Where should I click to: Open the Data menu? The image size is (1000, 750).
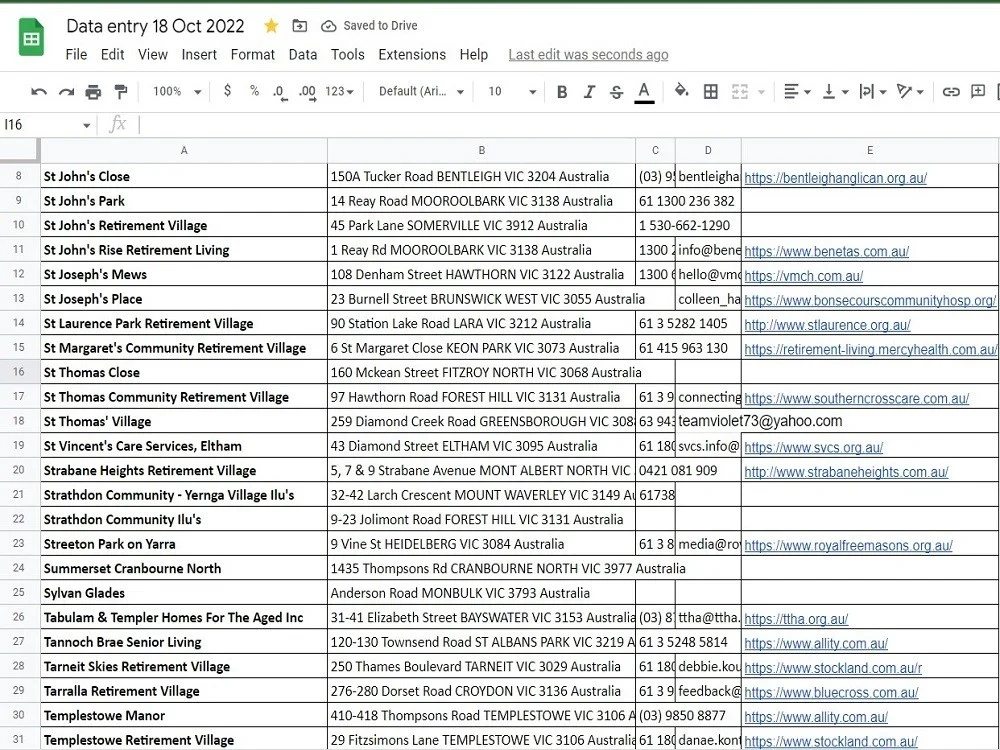point(303,55)
